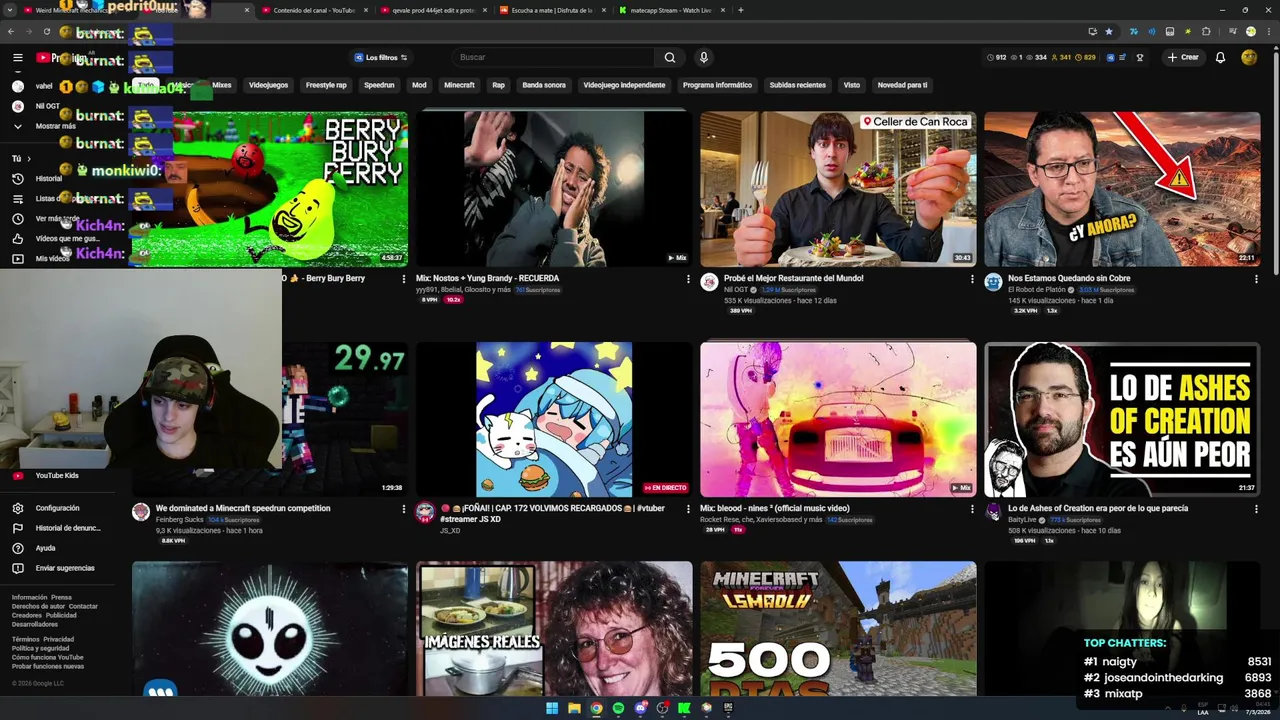Open BaityLive channel avatar

[x=993, y=512]
